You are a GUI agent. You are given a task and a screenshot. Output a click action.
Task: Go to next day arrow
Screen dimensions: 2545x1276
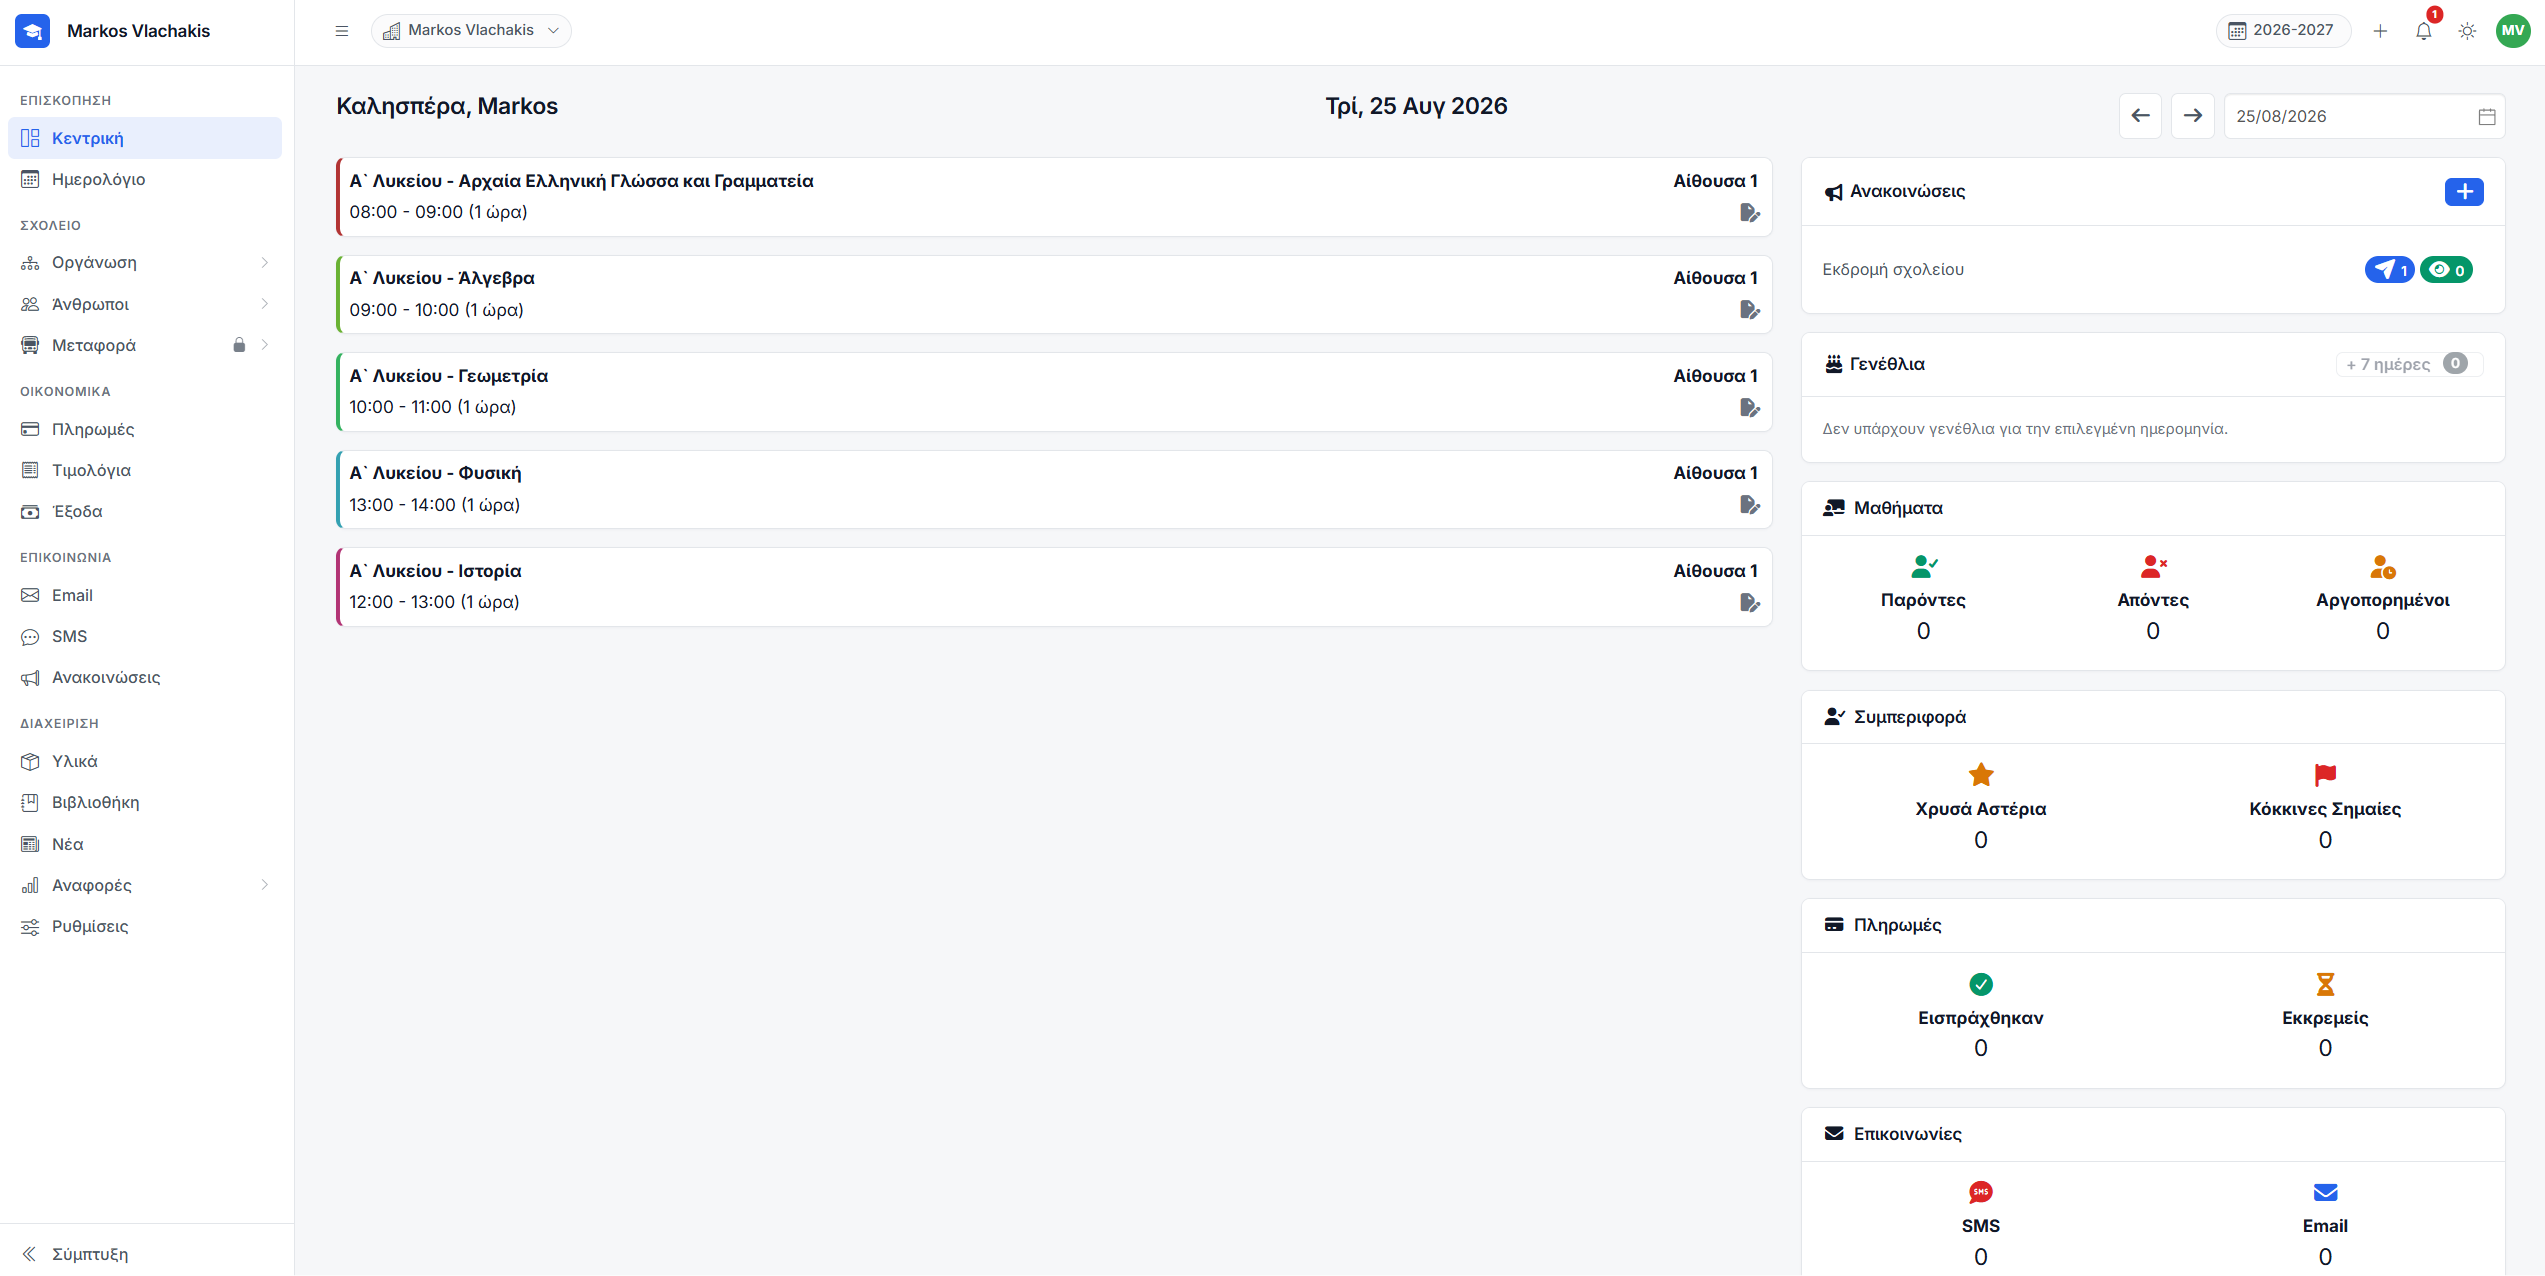[2192, 116]
